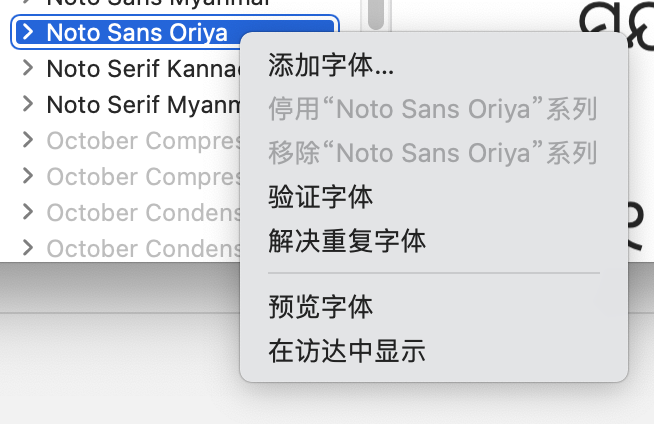
Task: Expand the Noto Serif Kannada disclosure chevron
Action: [x=29, y=69]
